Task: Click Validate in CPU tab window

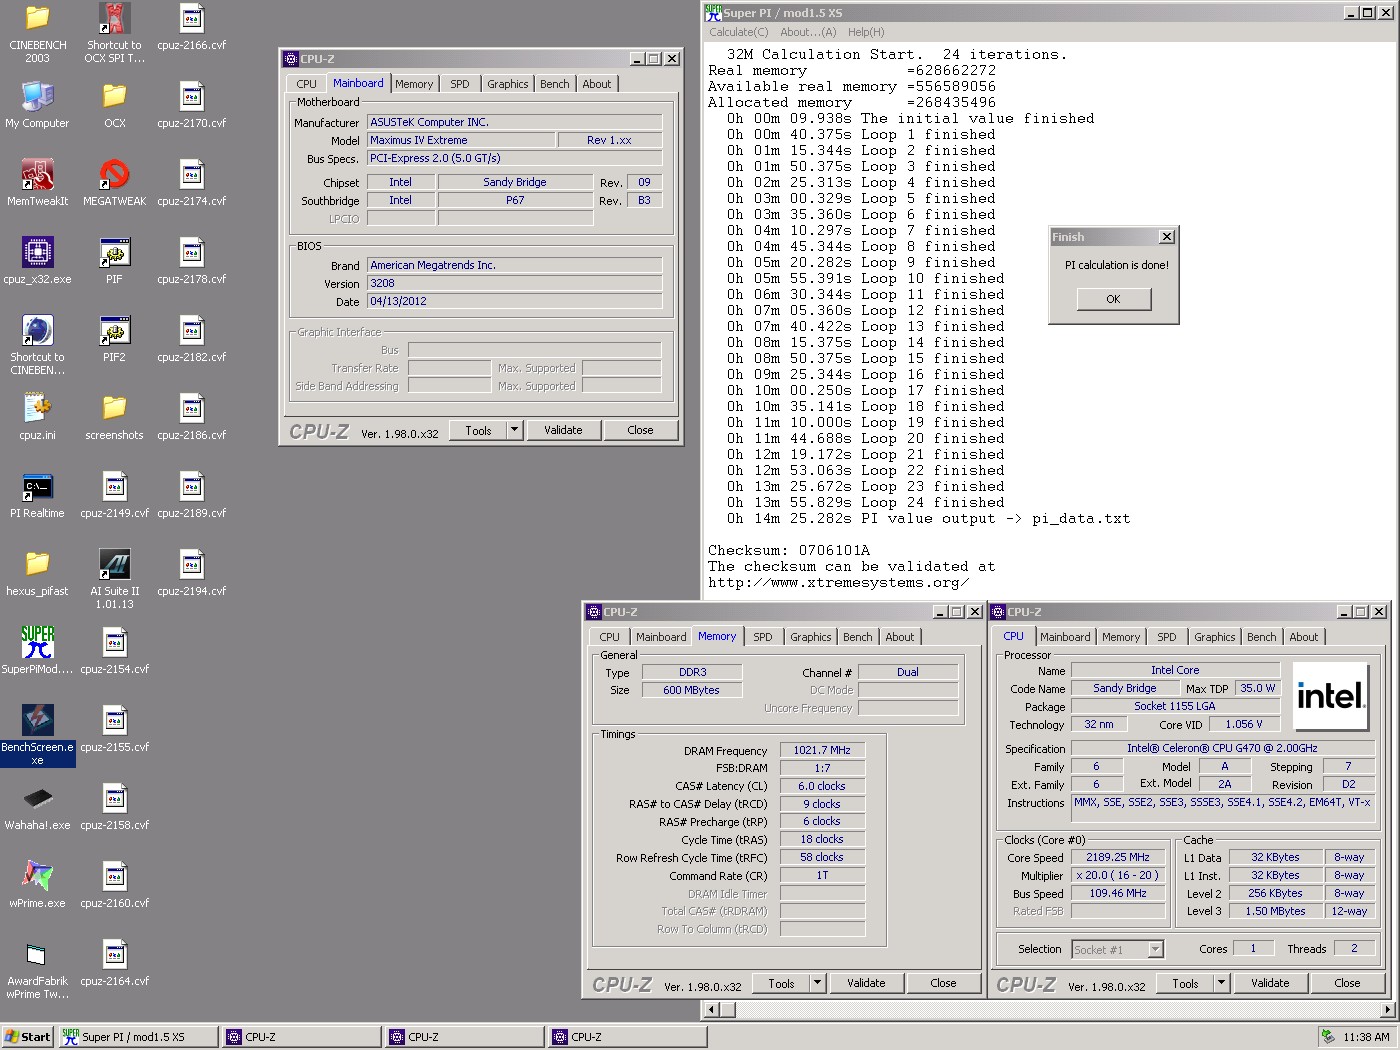Action: click(x=1270, y=983)
